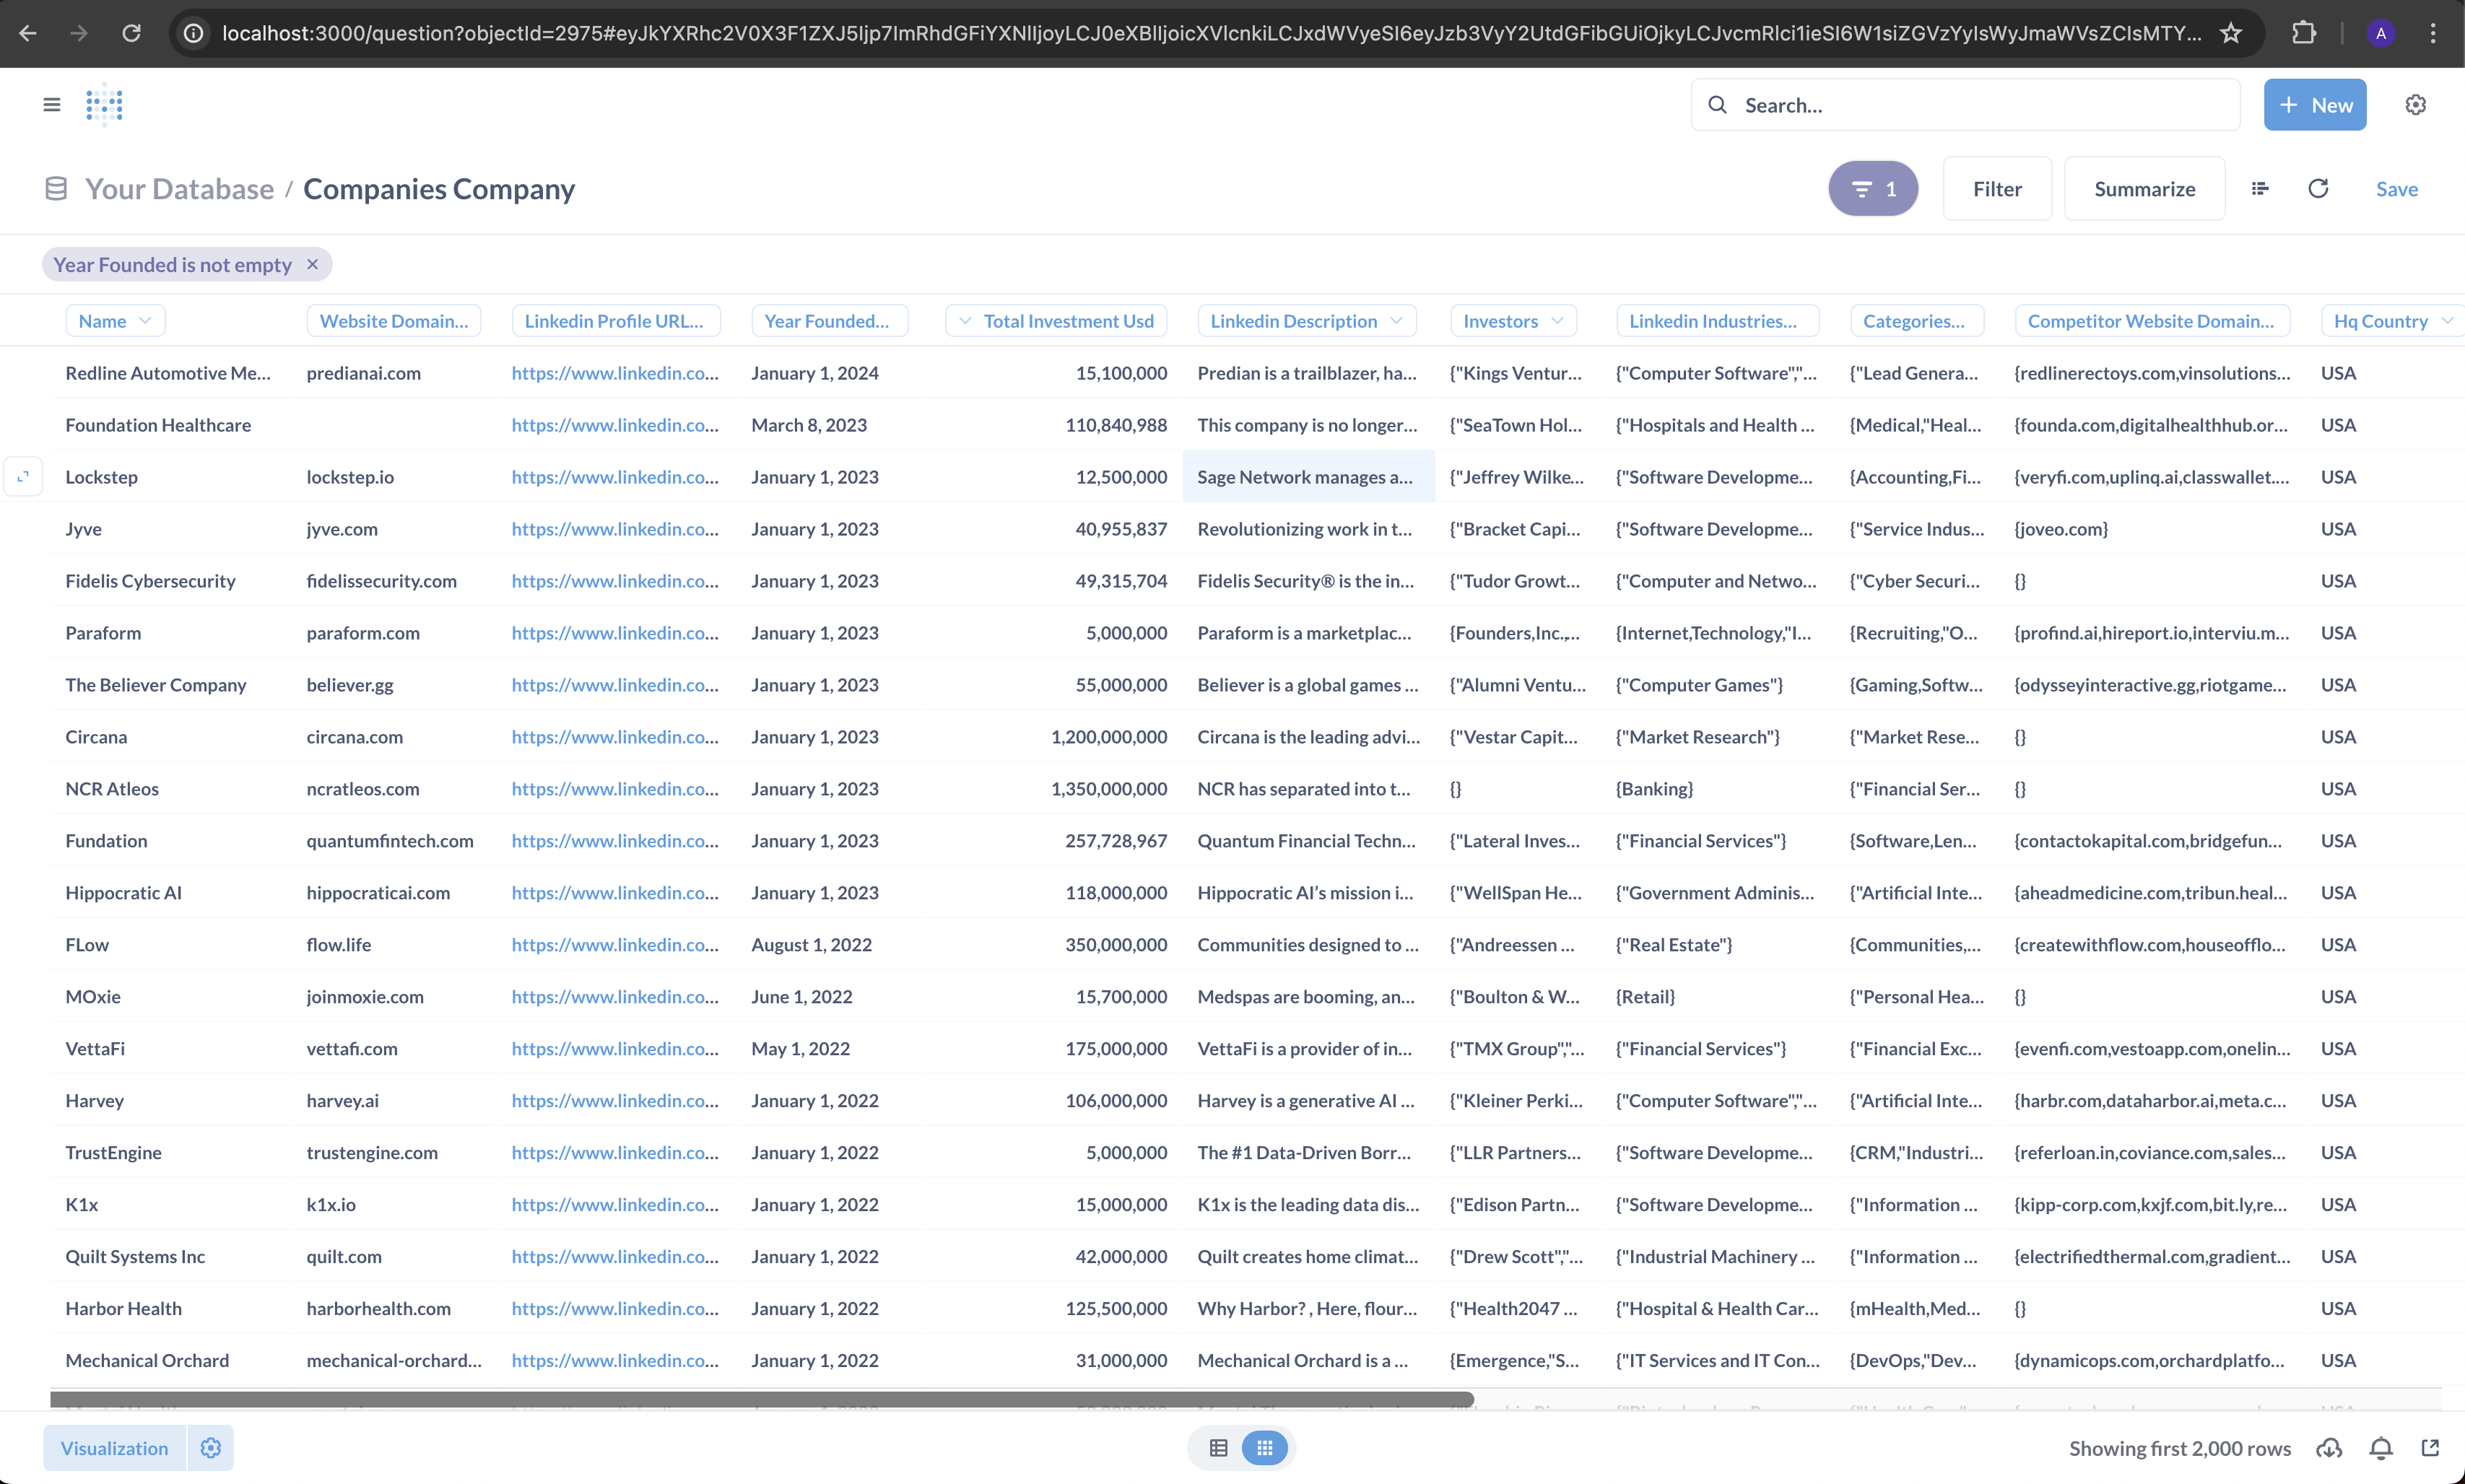The height and width of the screenshot is (1484, 2465).
Task: Open browser three-dot menu
Action: click(2433, 33)
